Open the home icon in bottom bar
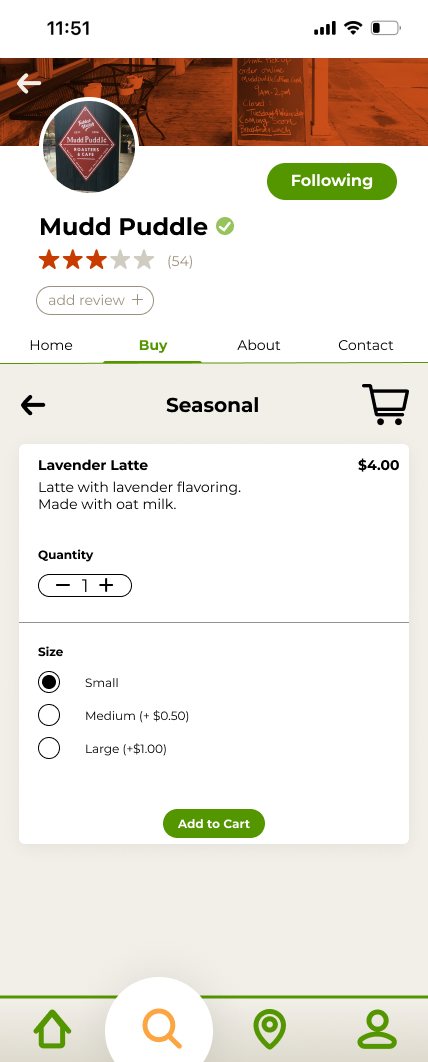The image size is (428, 1062). click(52, 1029)
